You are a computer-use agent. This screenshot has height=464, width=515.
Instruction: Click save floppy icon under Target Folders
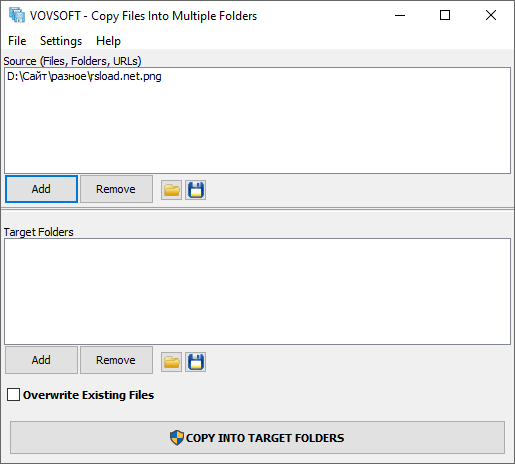click(x=196, y=362)
